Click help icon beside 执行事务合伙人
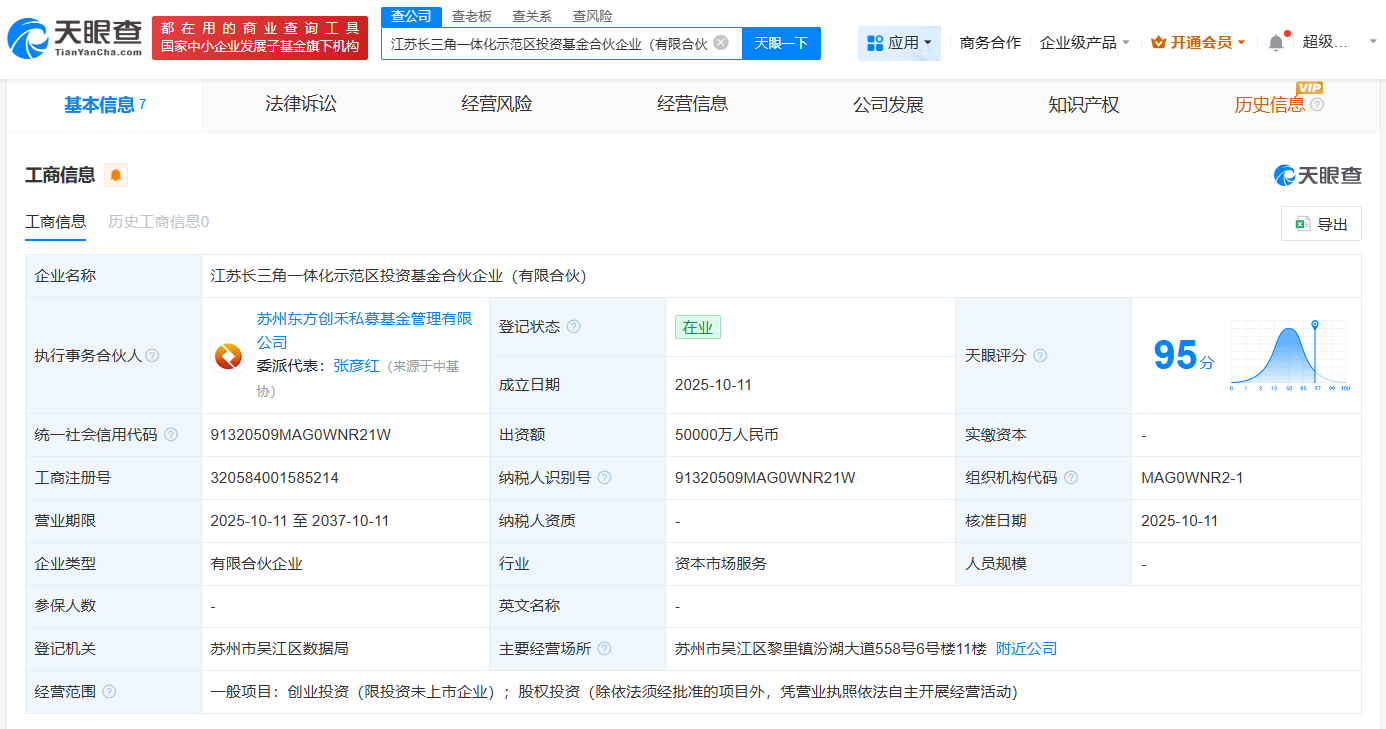Image resolution: width=1386 pixels, height=729 pixels. (150, 355)
